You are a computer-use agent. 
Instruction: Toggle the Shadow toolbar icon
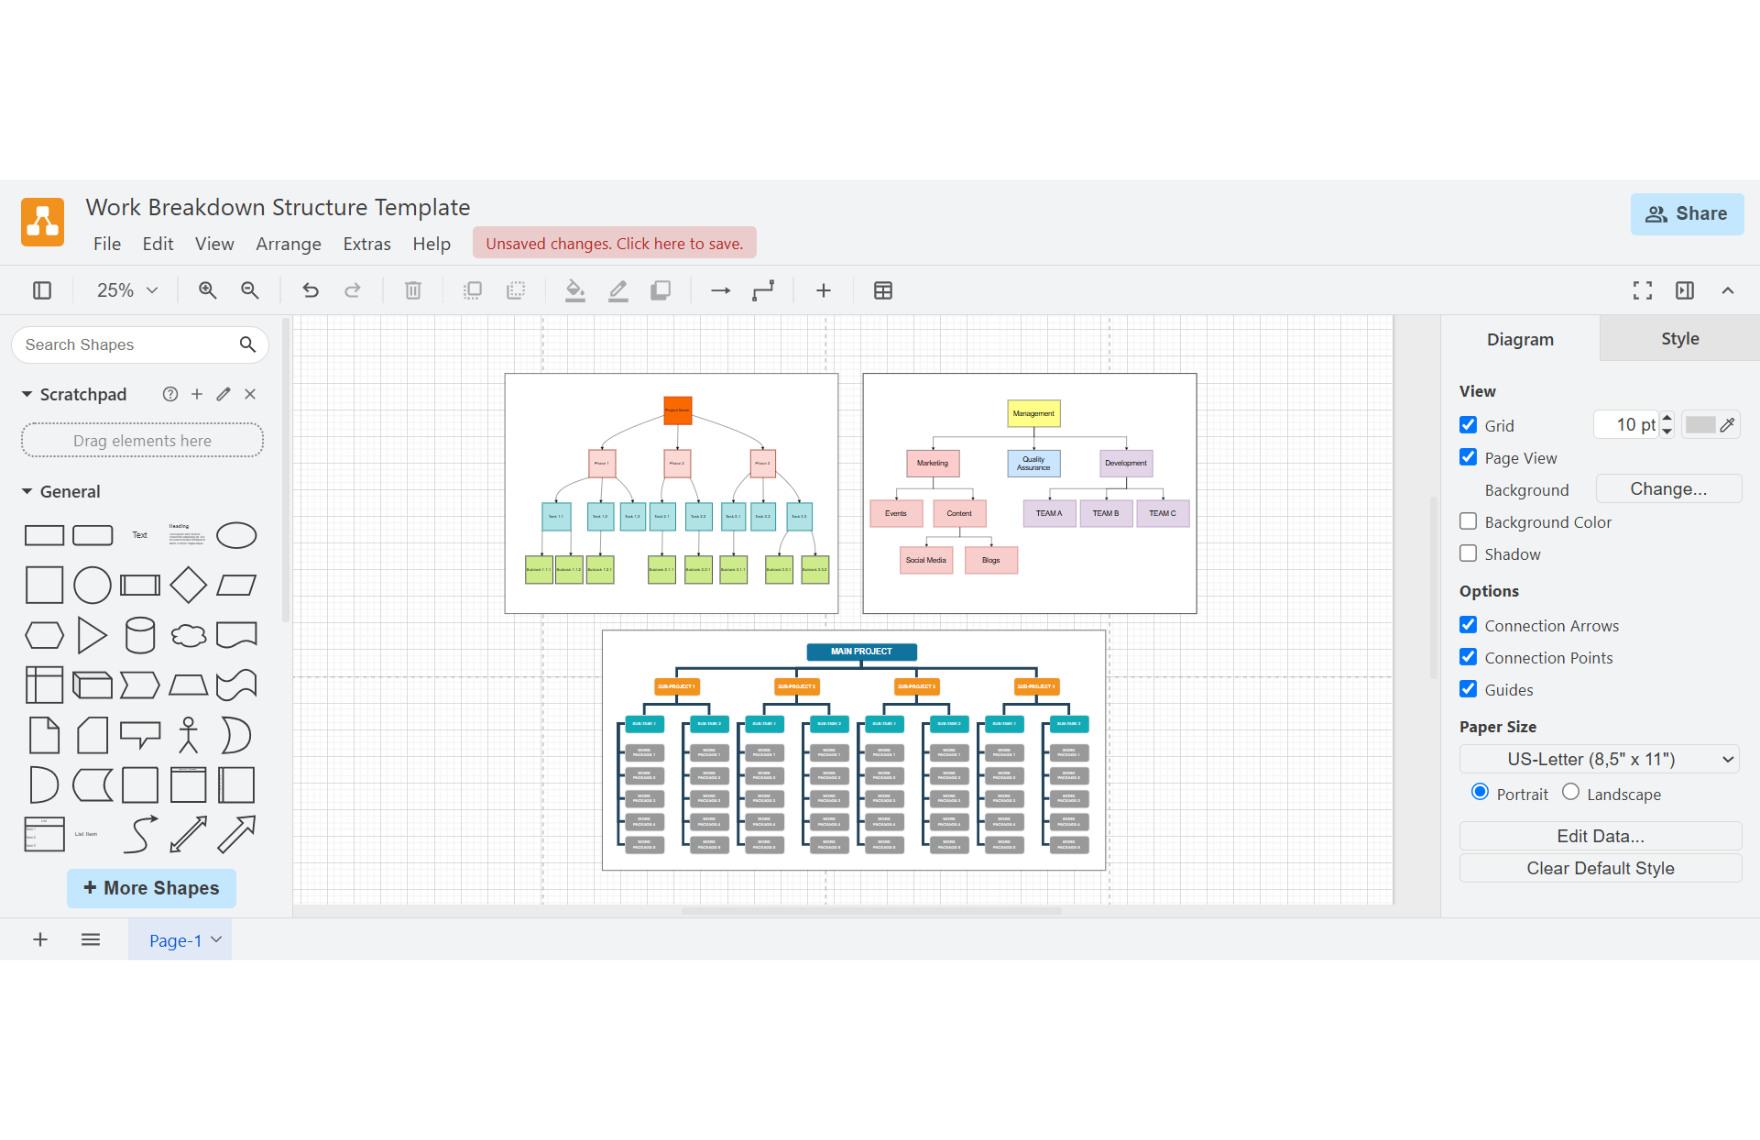tap(661, 291)
